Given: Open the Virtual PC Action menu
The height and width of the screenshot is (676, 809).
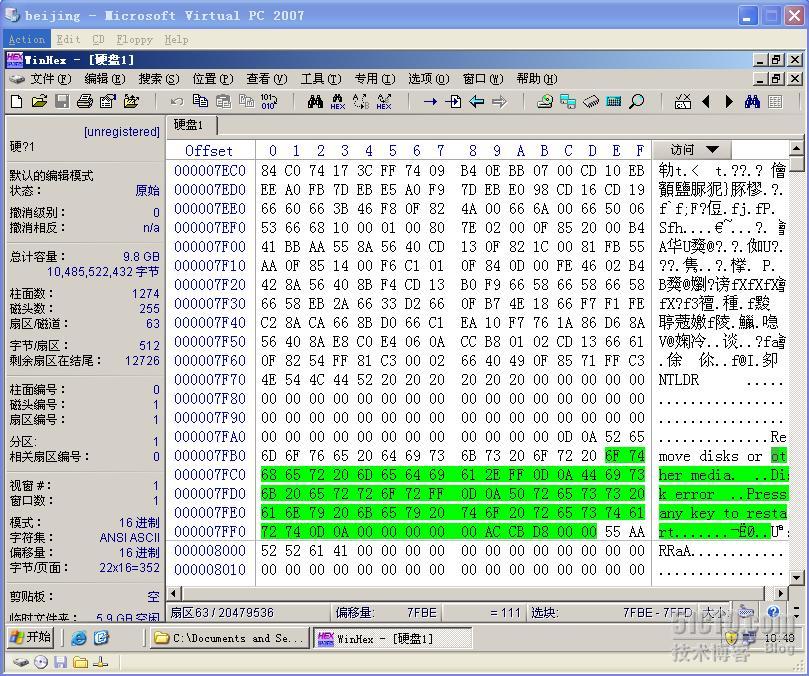Looking at the screenshot, I should [27, 39].
